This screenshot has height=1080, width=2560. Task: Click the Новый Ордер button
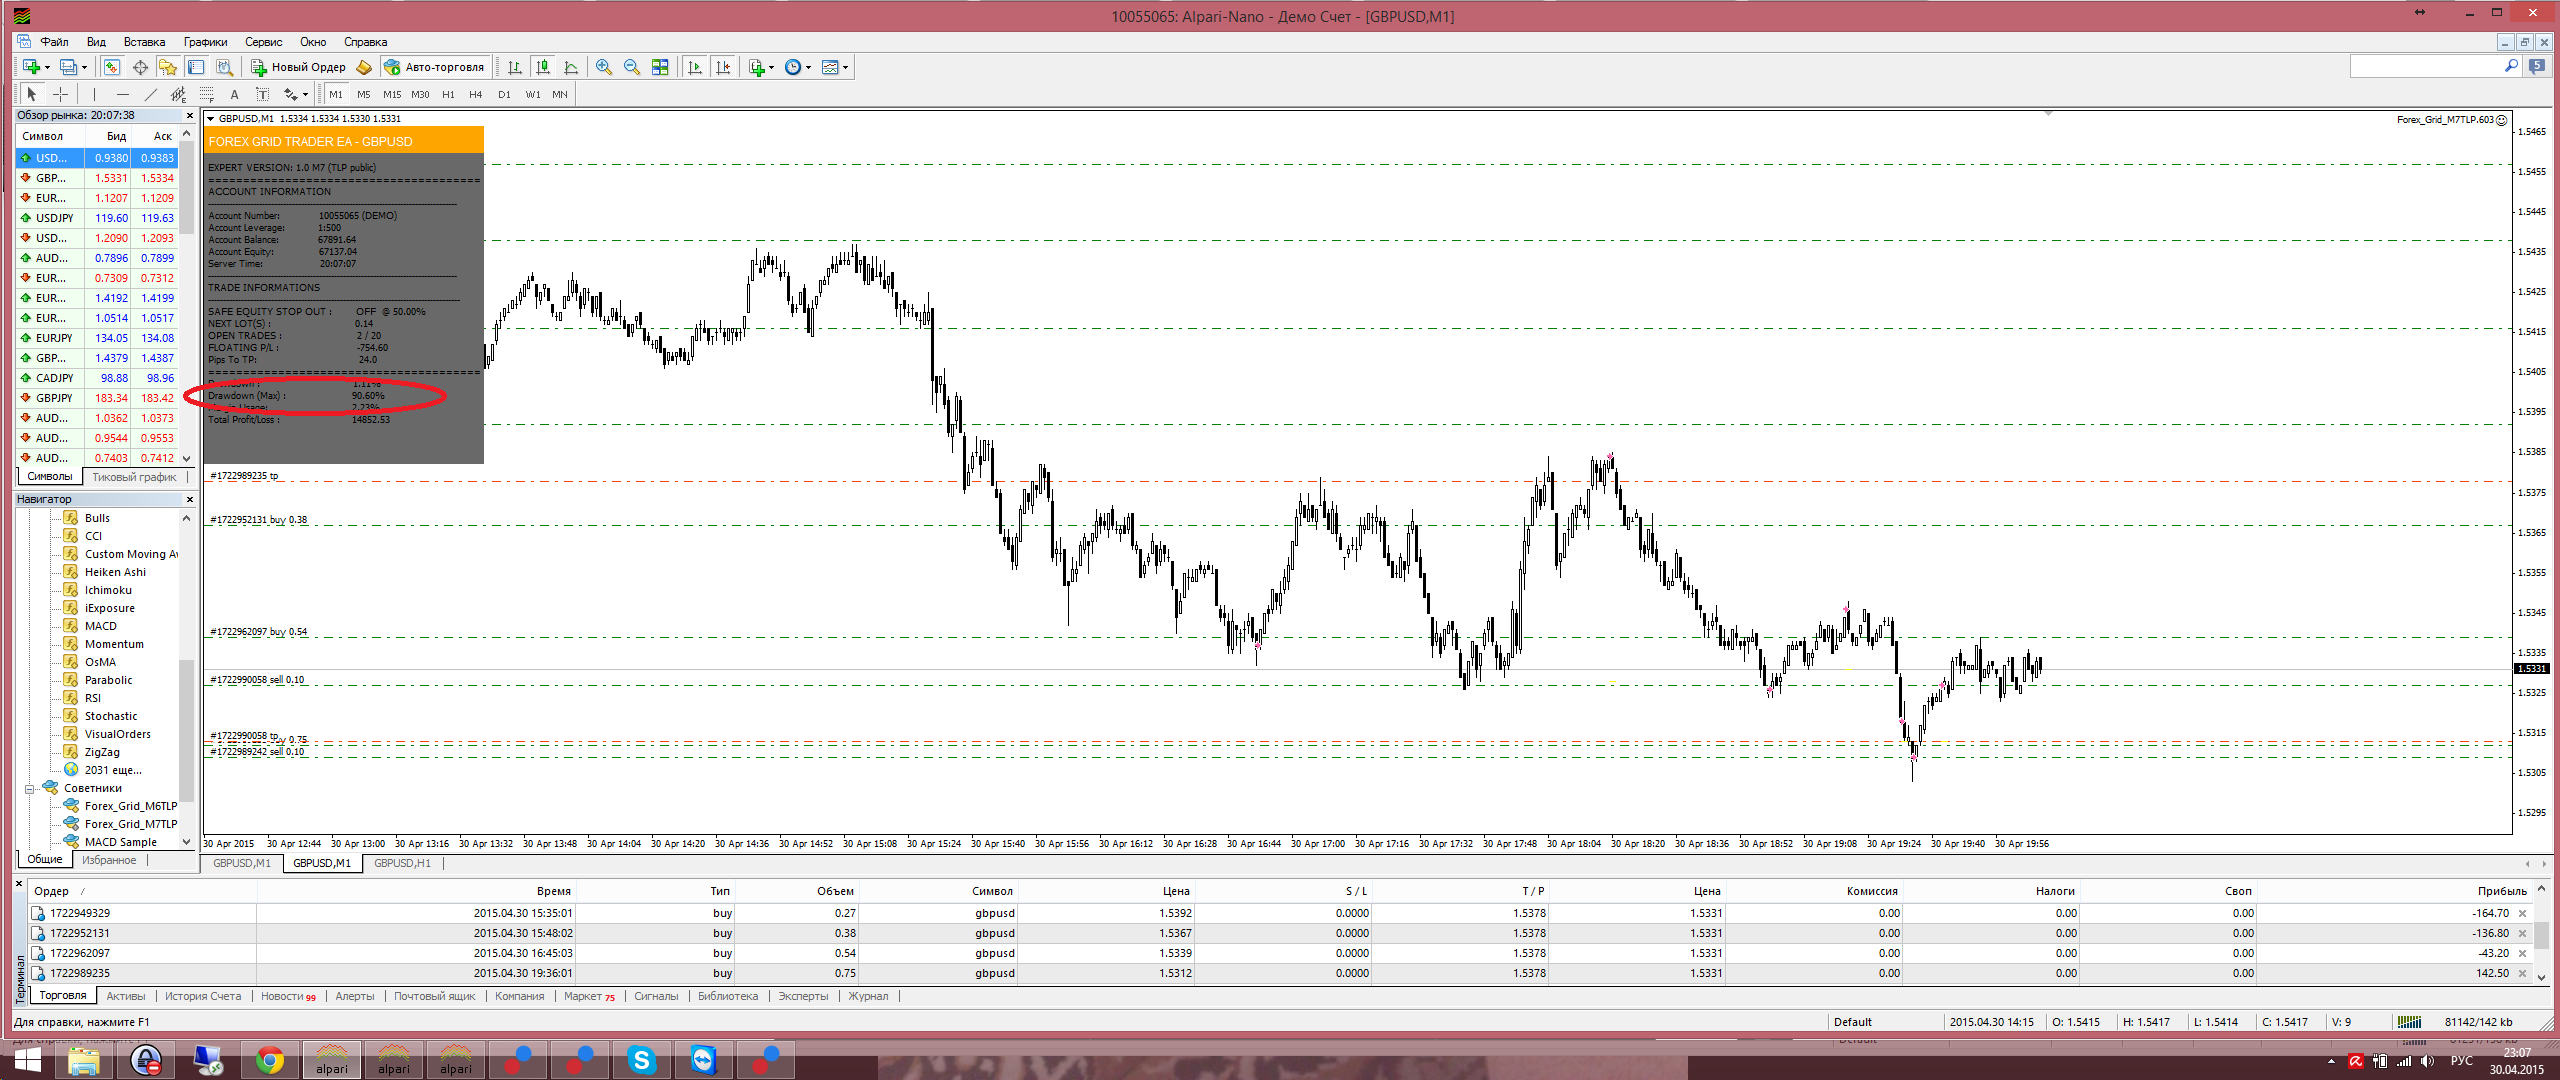point(298,67)
